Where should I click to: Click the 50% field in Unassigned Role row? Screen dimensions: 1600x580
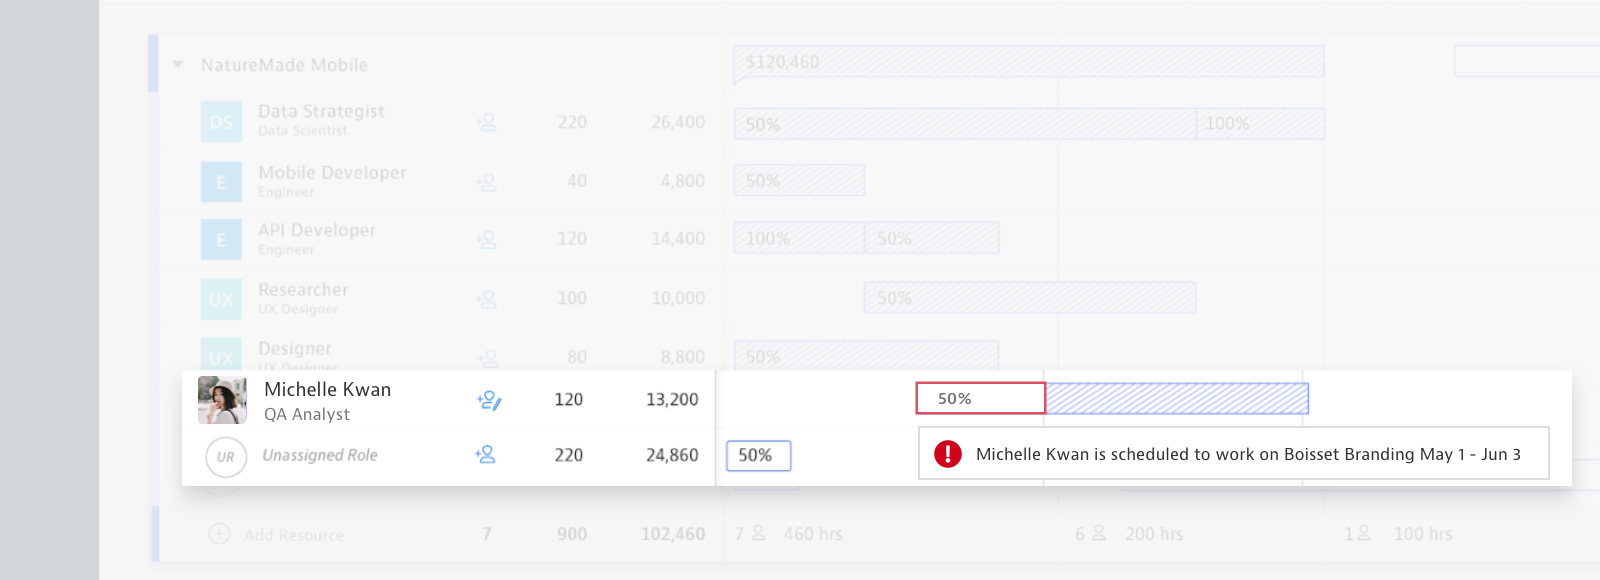758,455
